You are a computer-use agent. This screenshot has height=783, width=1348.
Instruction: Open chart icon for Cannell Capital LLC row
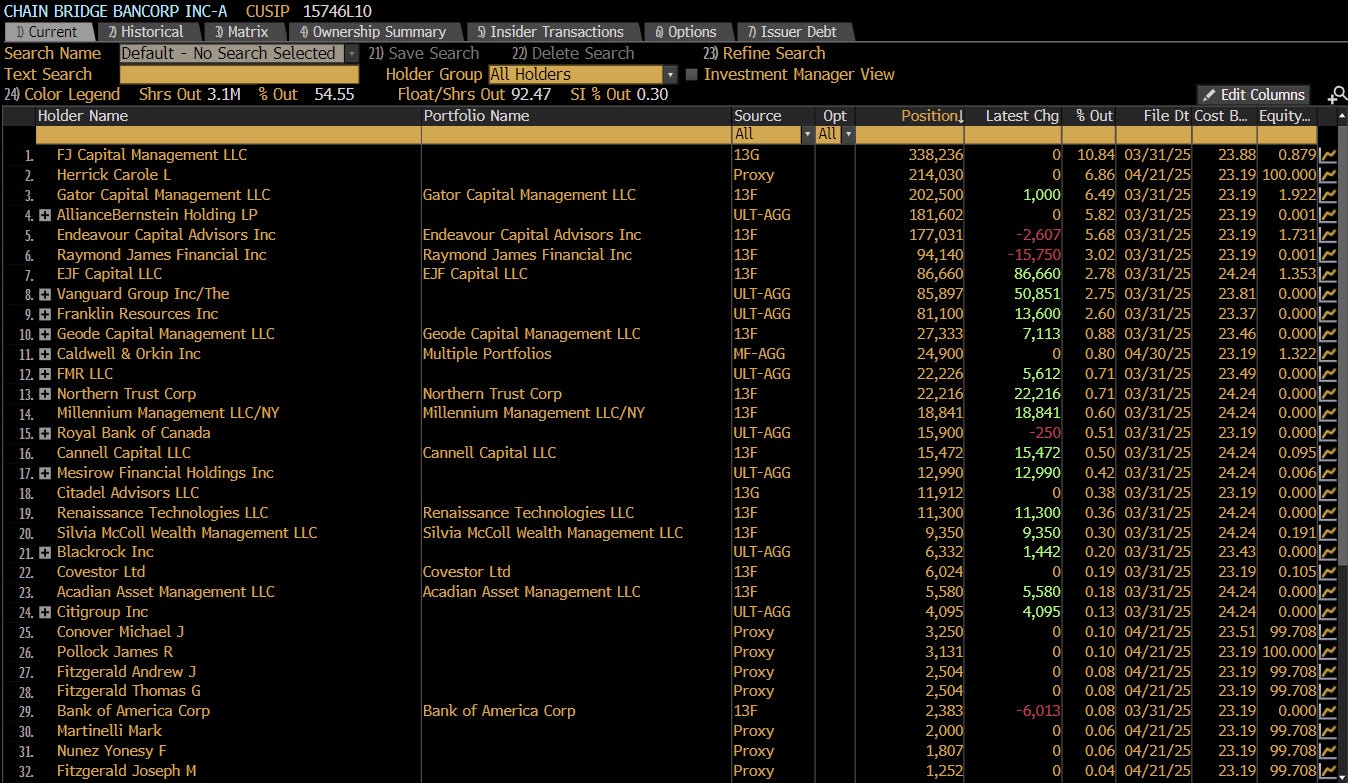coord(1328,453)
